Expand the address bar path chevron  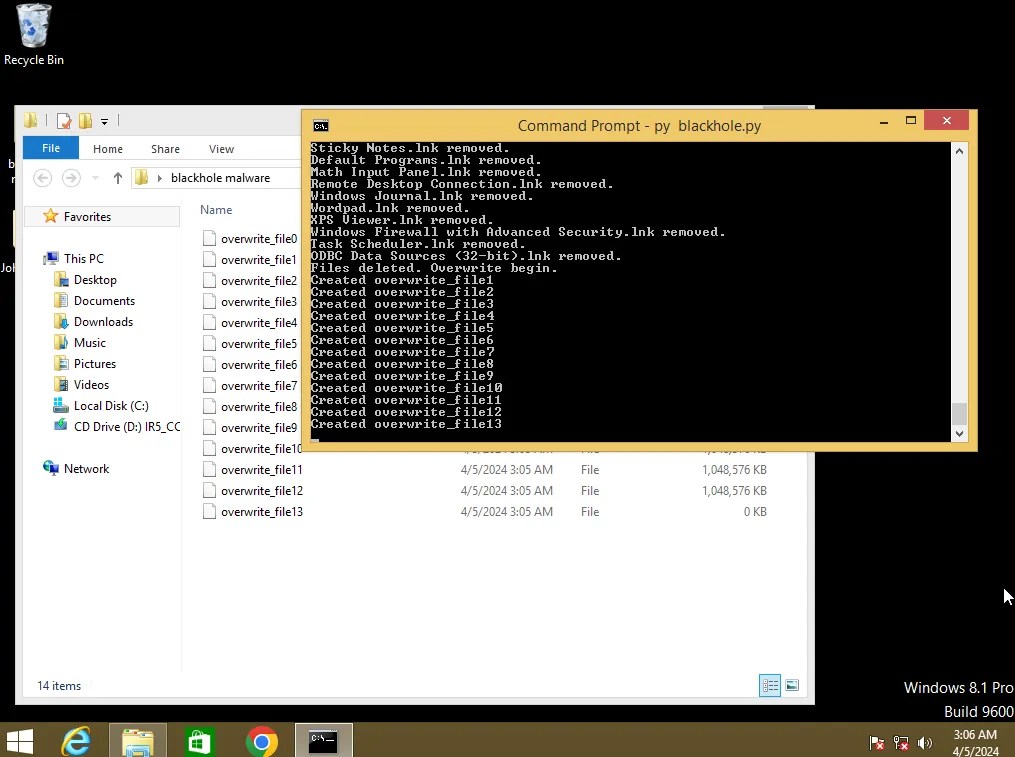click(160, 178)
